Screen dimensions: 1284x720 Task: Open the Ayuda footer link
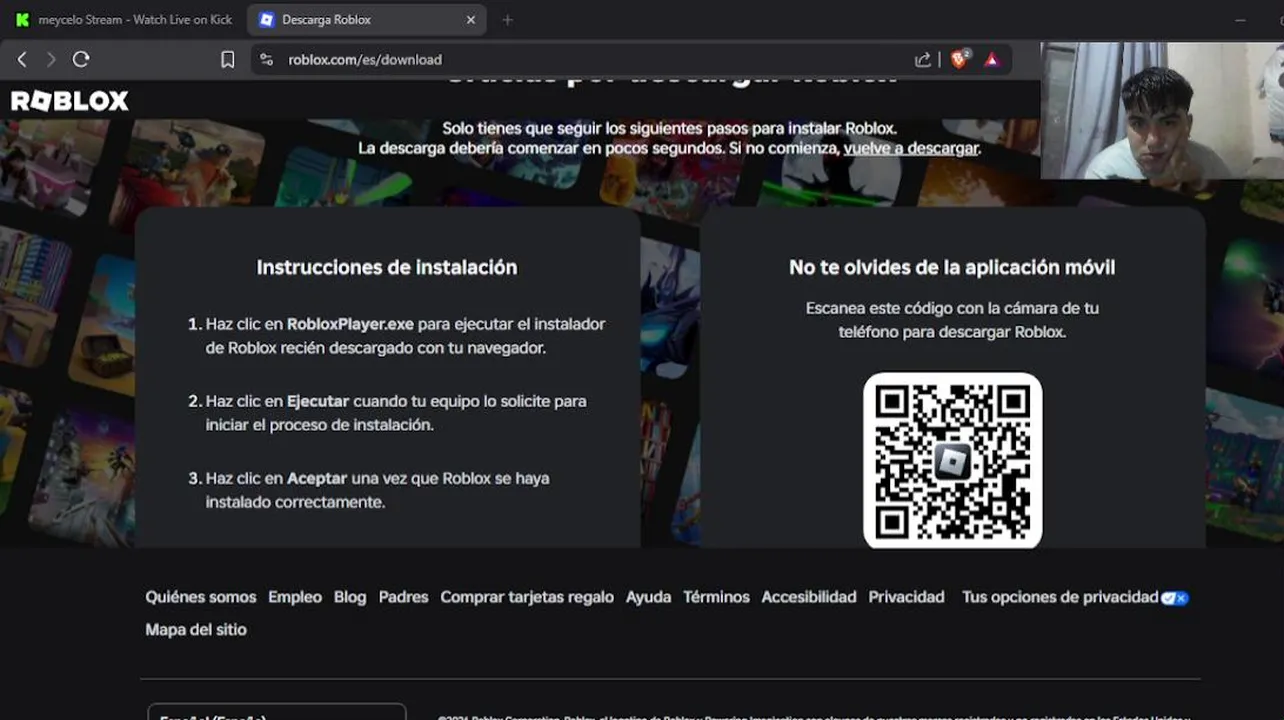tap(648, 597)
